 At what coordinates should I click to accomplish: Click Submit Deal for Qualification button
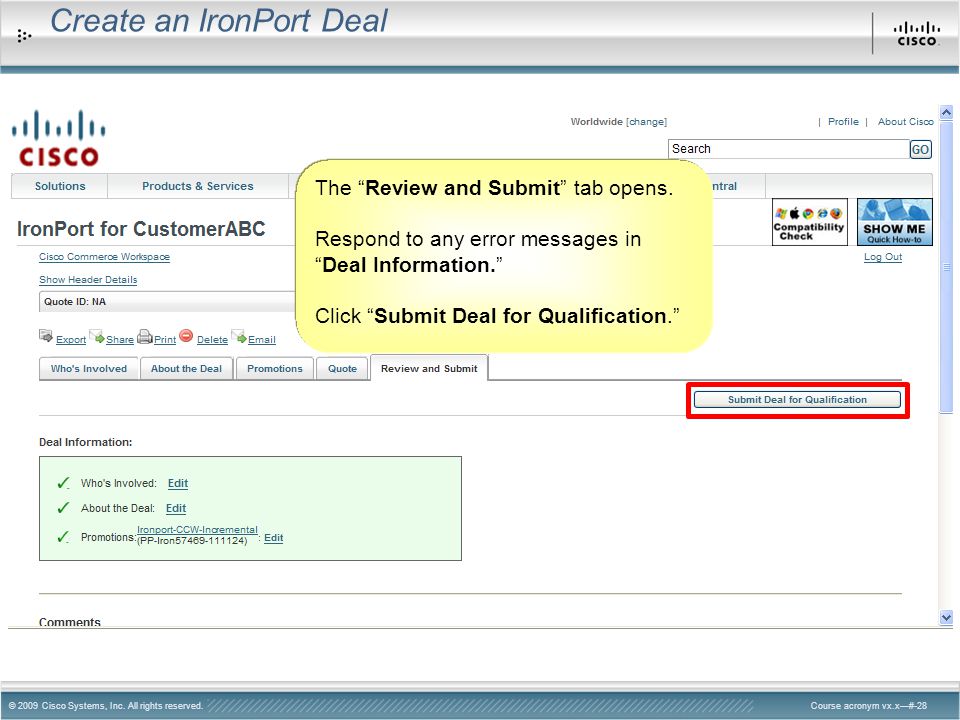click(x=797, y=400)
